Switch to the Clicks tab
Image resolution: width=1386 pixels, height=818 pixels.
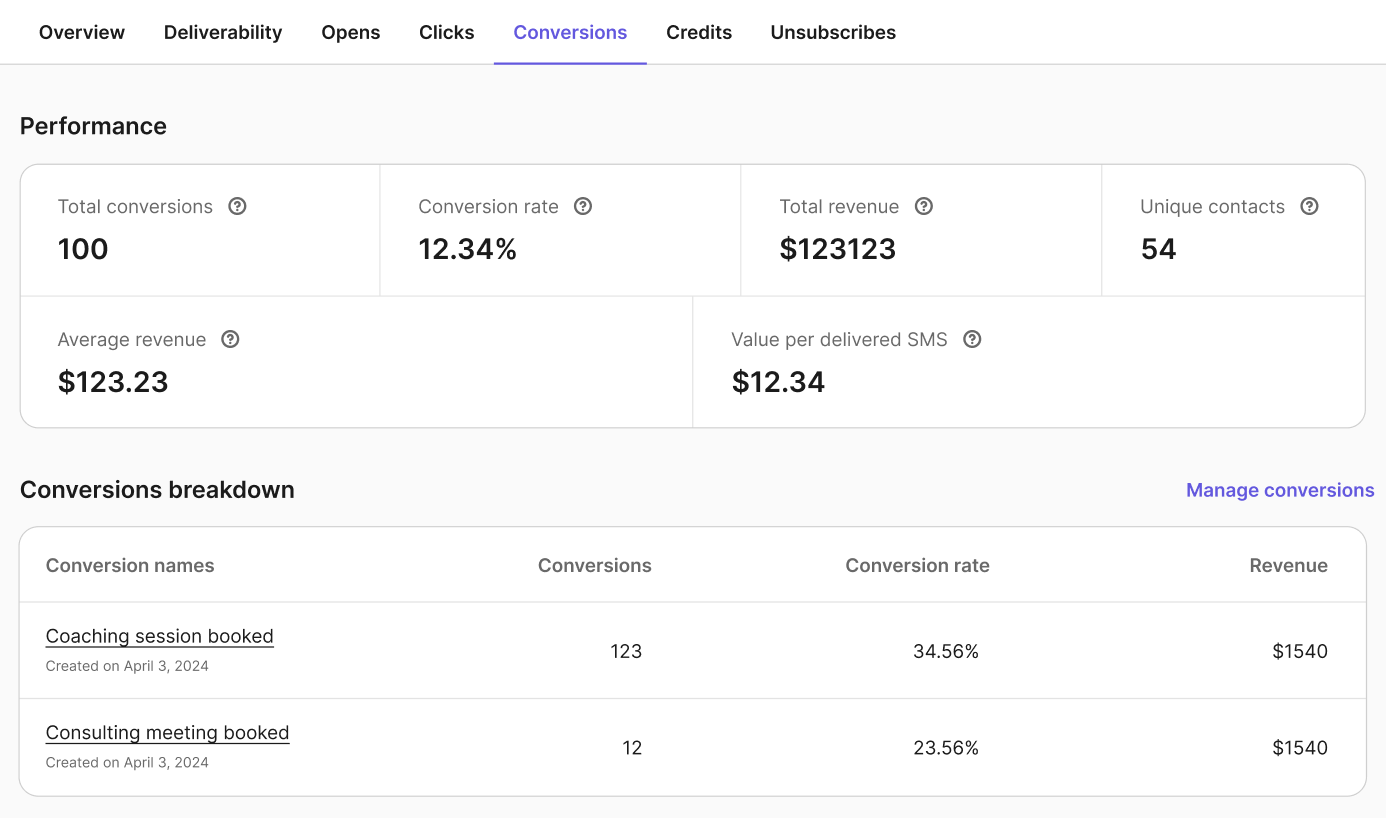[x=446, y=31]
